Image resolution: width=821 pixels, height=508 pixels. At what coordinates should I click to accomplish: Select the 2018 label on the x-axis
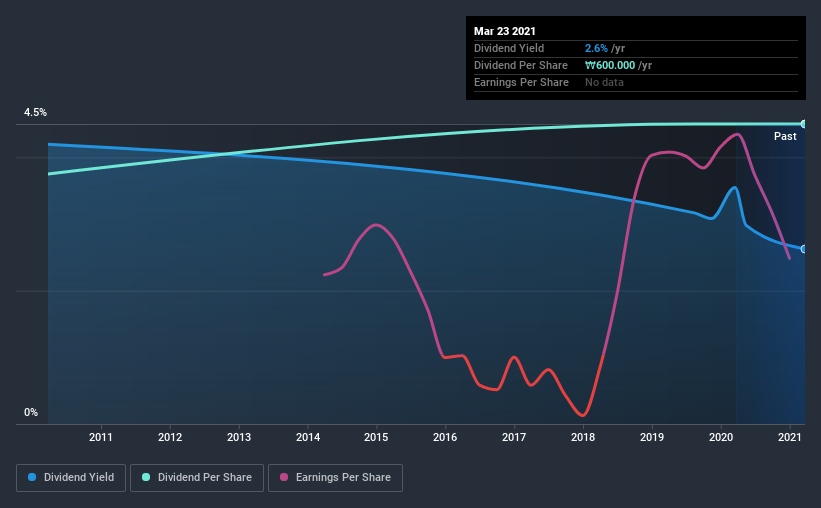click(583, 437)
